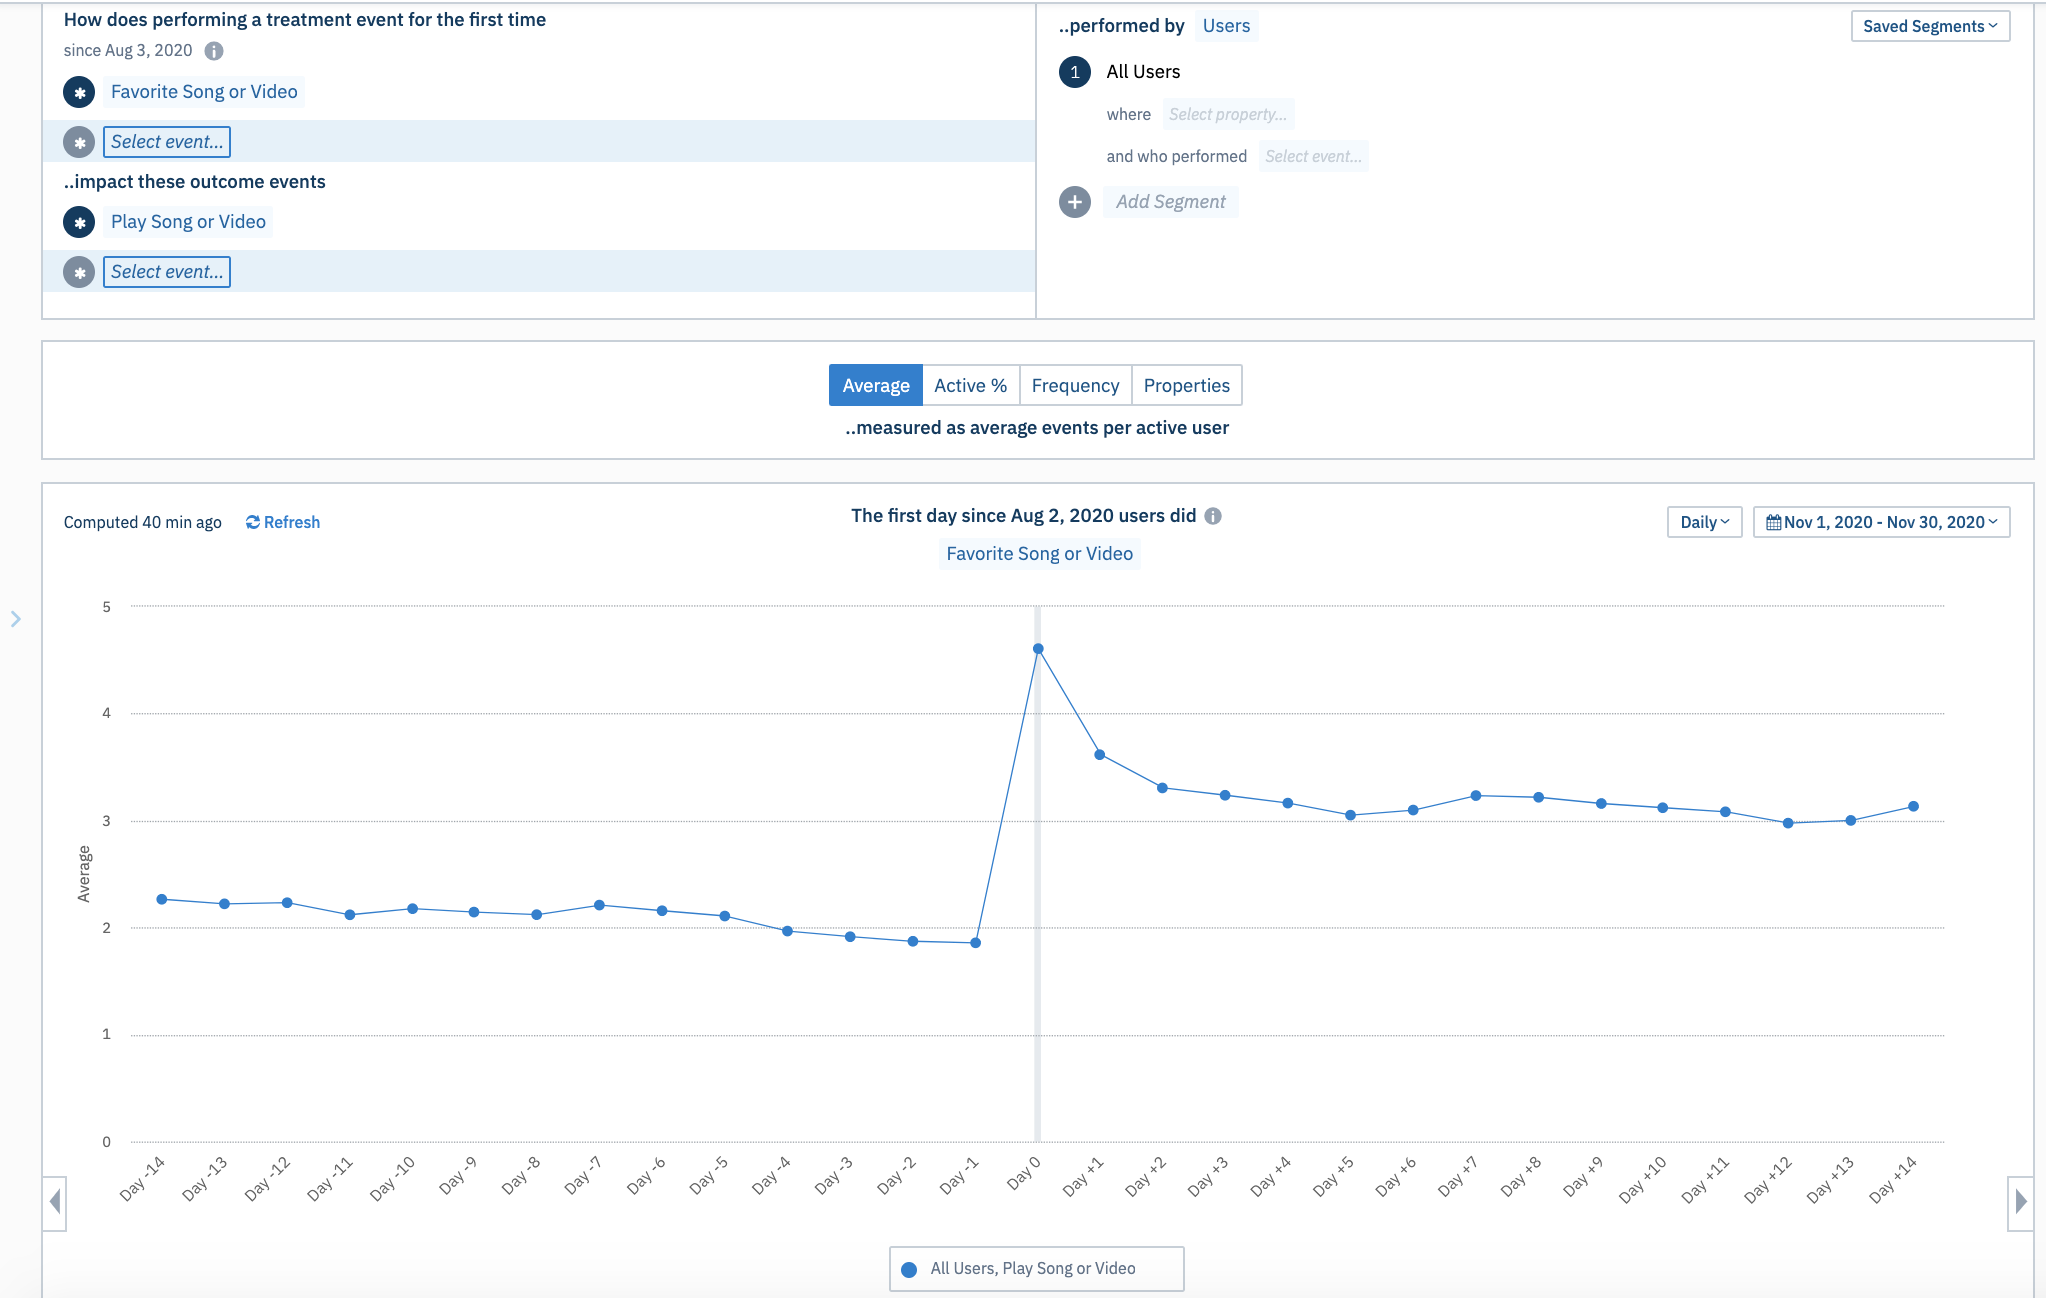Switch metric to Active %
2046x1298 pixels.
point(970,386)
